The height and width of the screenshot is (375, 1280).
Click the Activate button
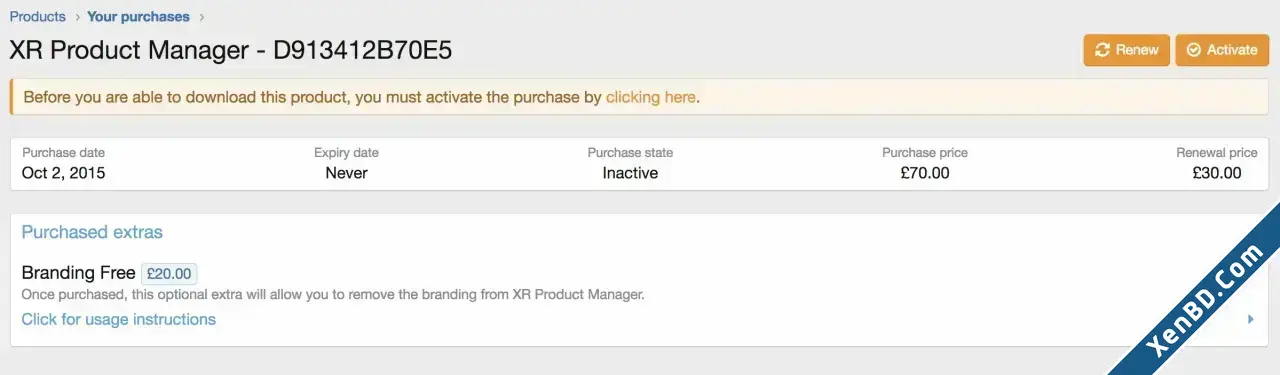click(x=1222, y=50)
